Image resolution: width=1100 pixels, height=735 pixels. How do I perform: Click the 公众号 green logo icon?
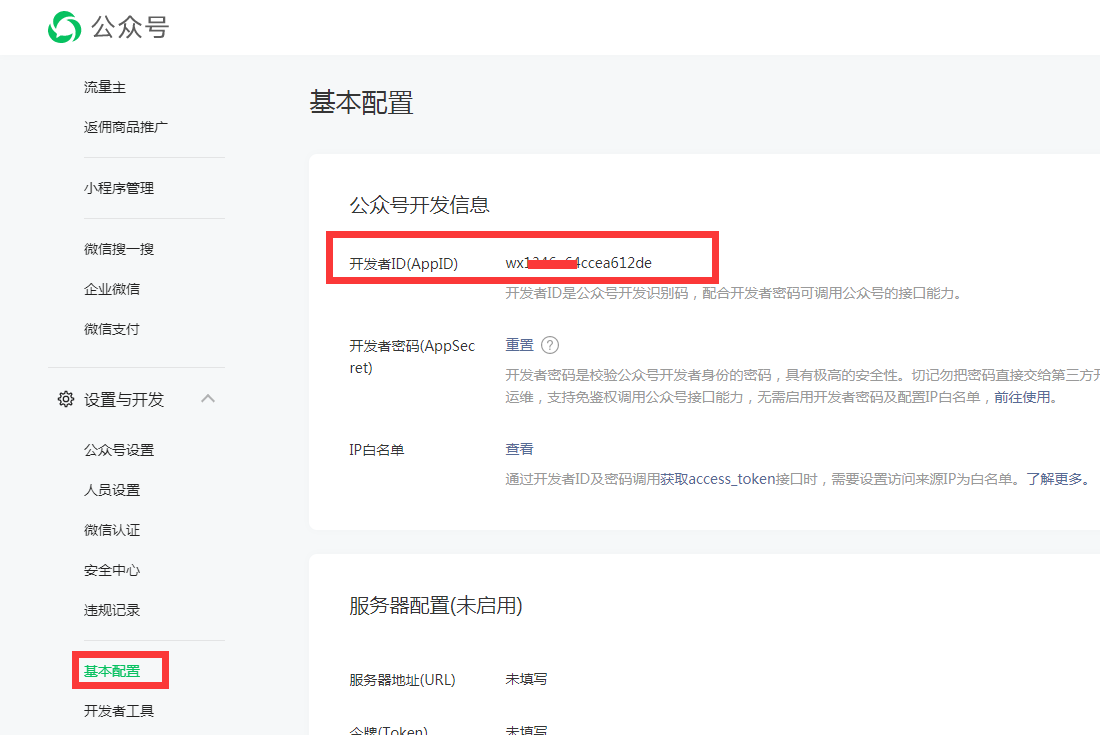point(64,27)
